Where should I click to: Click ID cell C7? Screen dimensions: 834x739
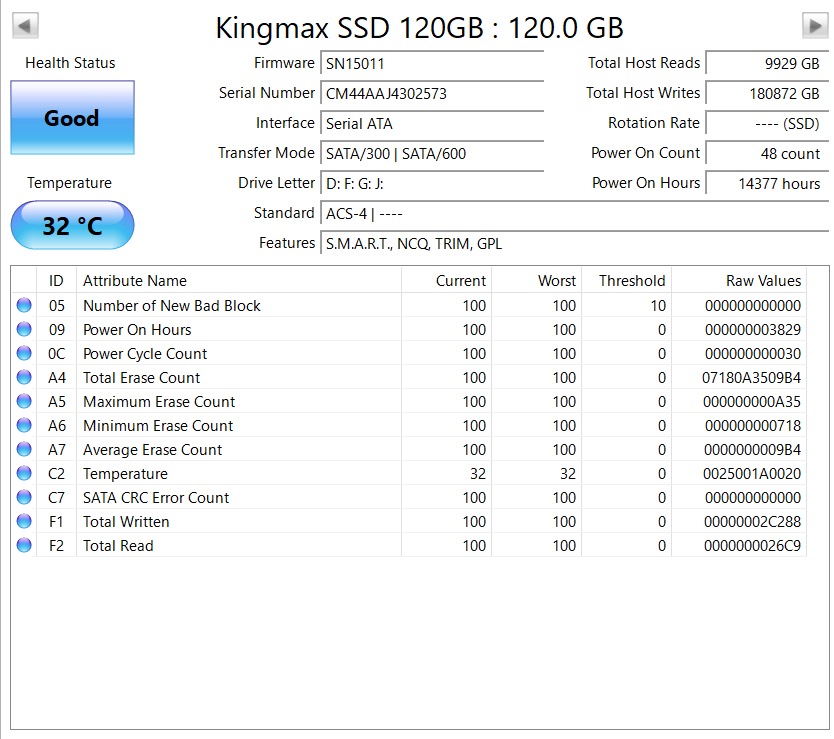tap(57, 497)
